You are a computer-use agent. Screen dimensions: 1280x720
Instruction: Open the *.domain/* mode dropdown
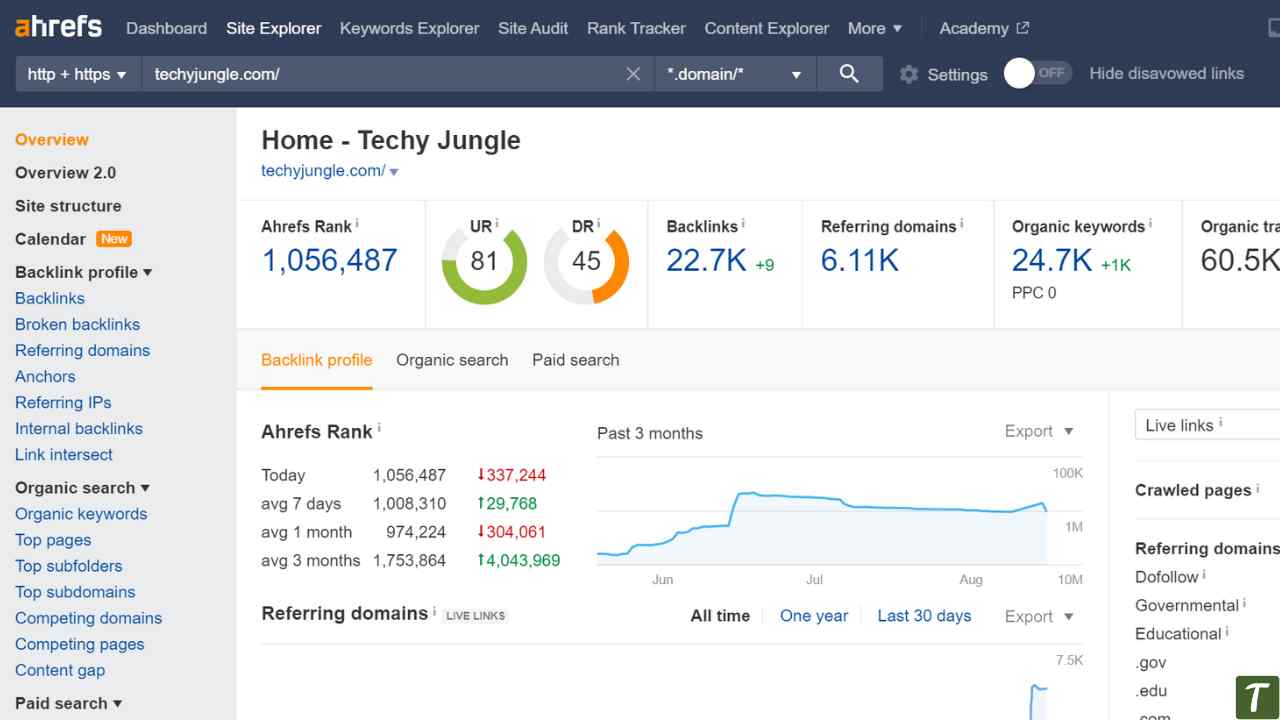pos(736,74)
